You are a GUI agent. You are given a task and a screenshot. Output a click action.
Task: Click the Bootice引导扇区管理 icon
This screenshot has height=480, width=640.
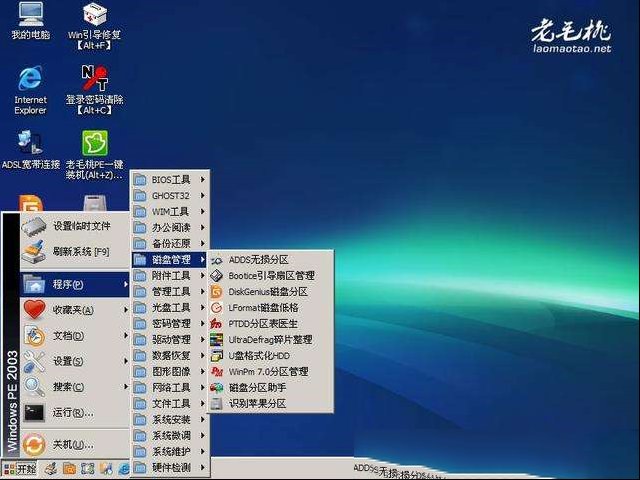(216, 276)
